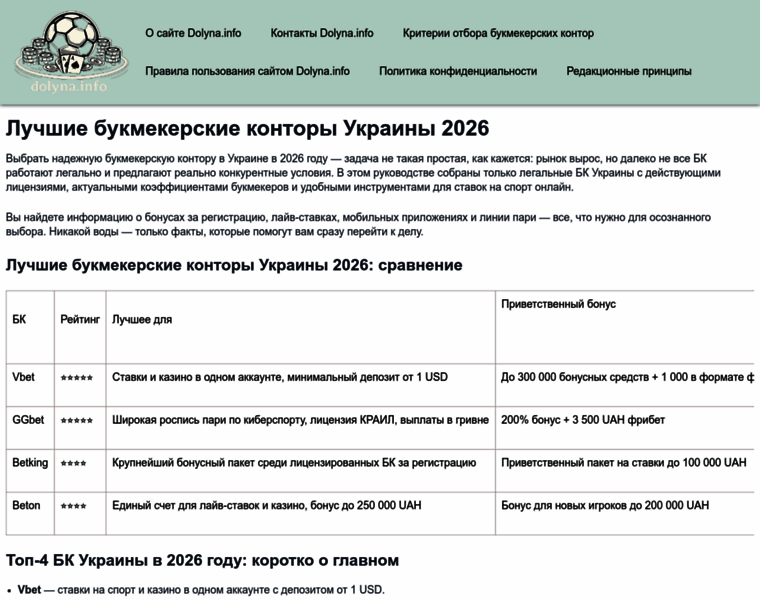Open 'Политика конфиденциальности' page
This screenshot has height=600, width=760.
click(458, 71)
